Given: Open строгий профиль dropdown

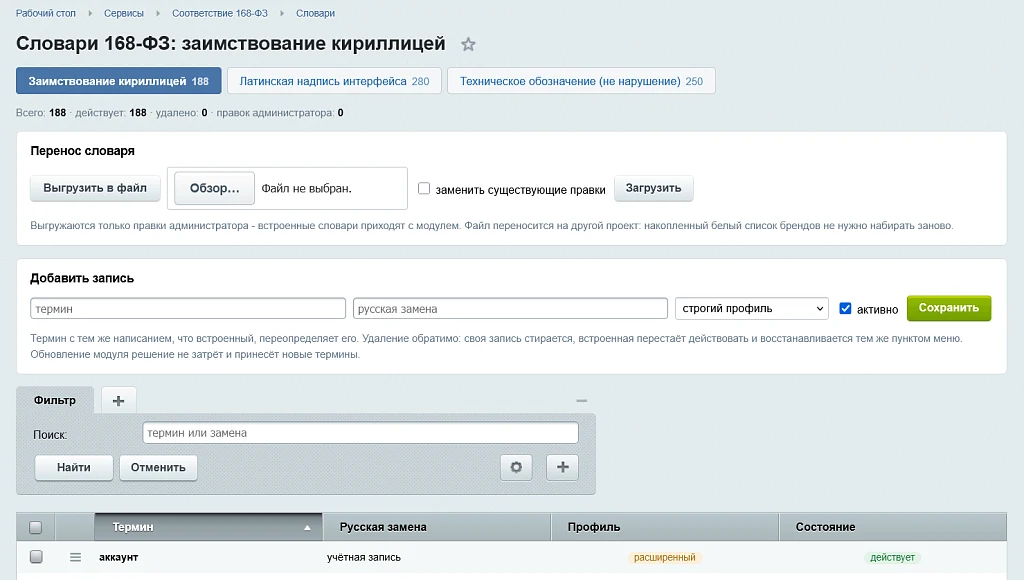Looking at the screenshot, I should (752, 308).
